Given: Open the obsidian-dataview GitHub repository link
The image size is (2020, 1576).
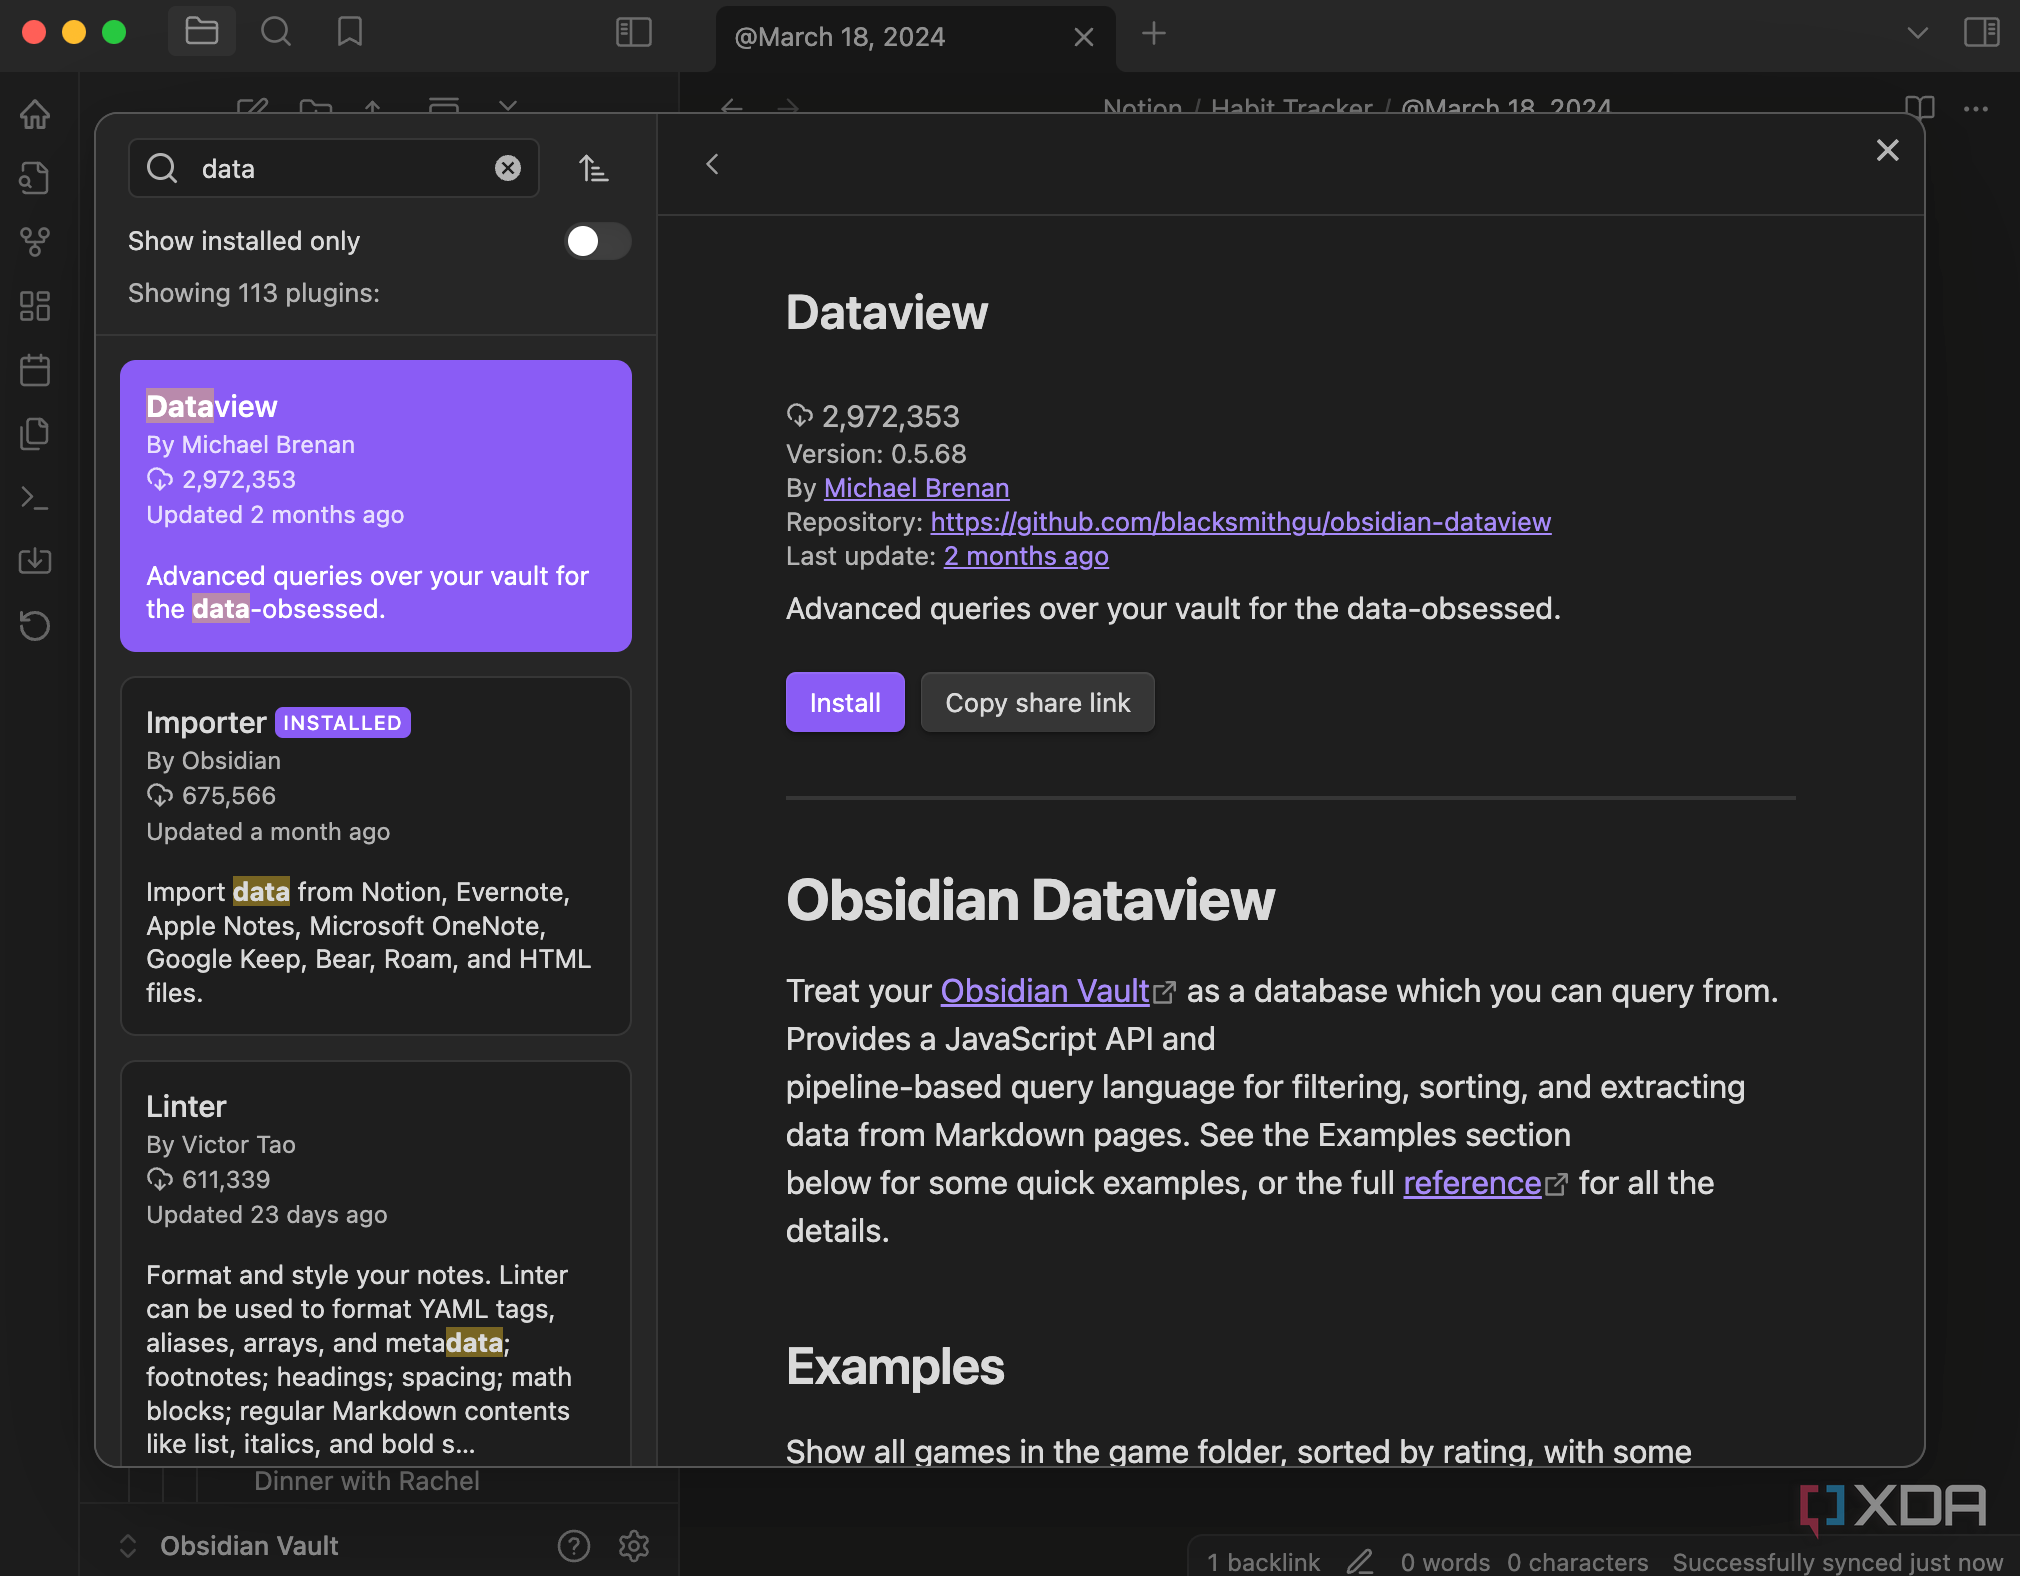Looking at the screenshot, I should coord(1240,522).
